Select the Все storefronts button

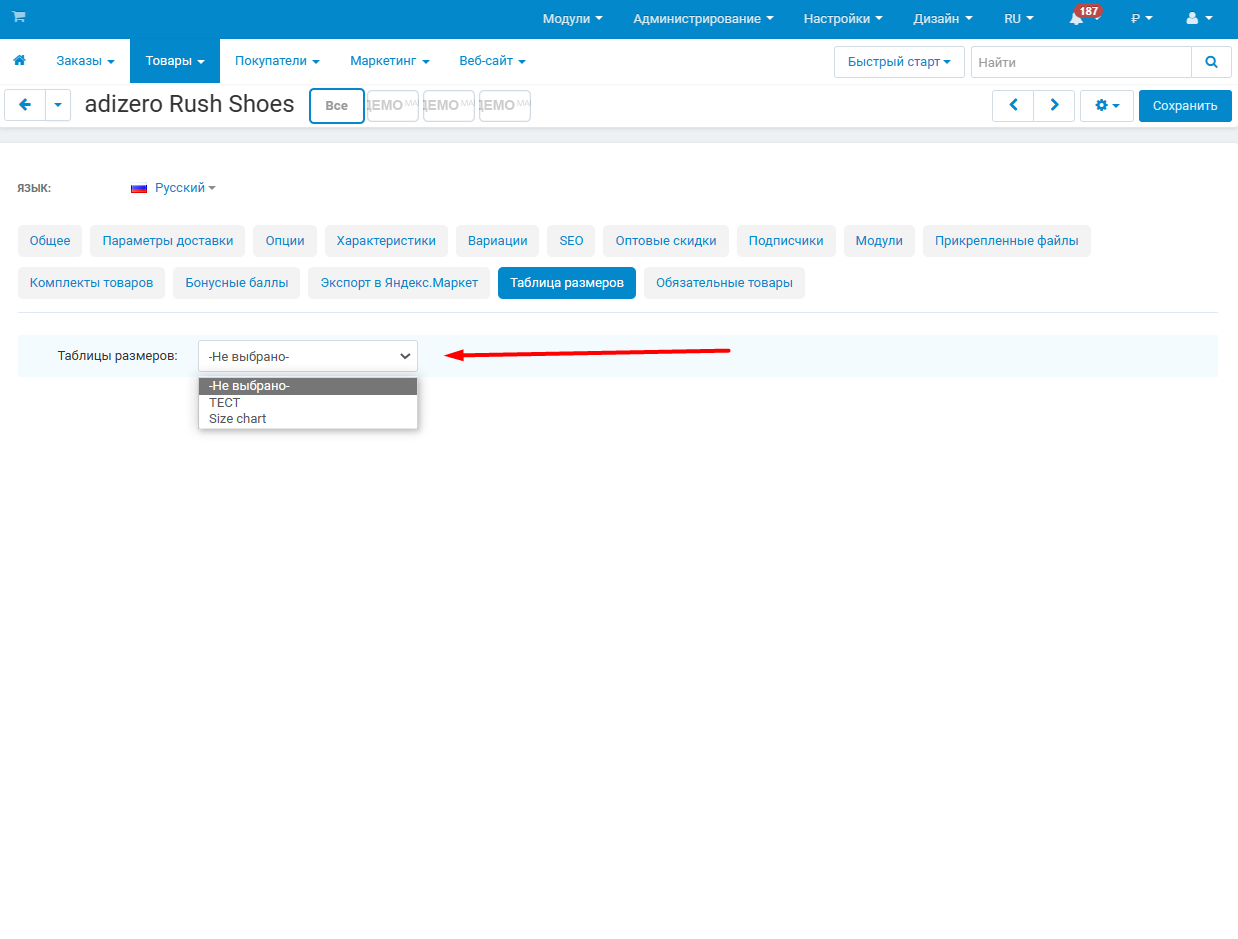[337, 106]
